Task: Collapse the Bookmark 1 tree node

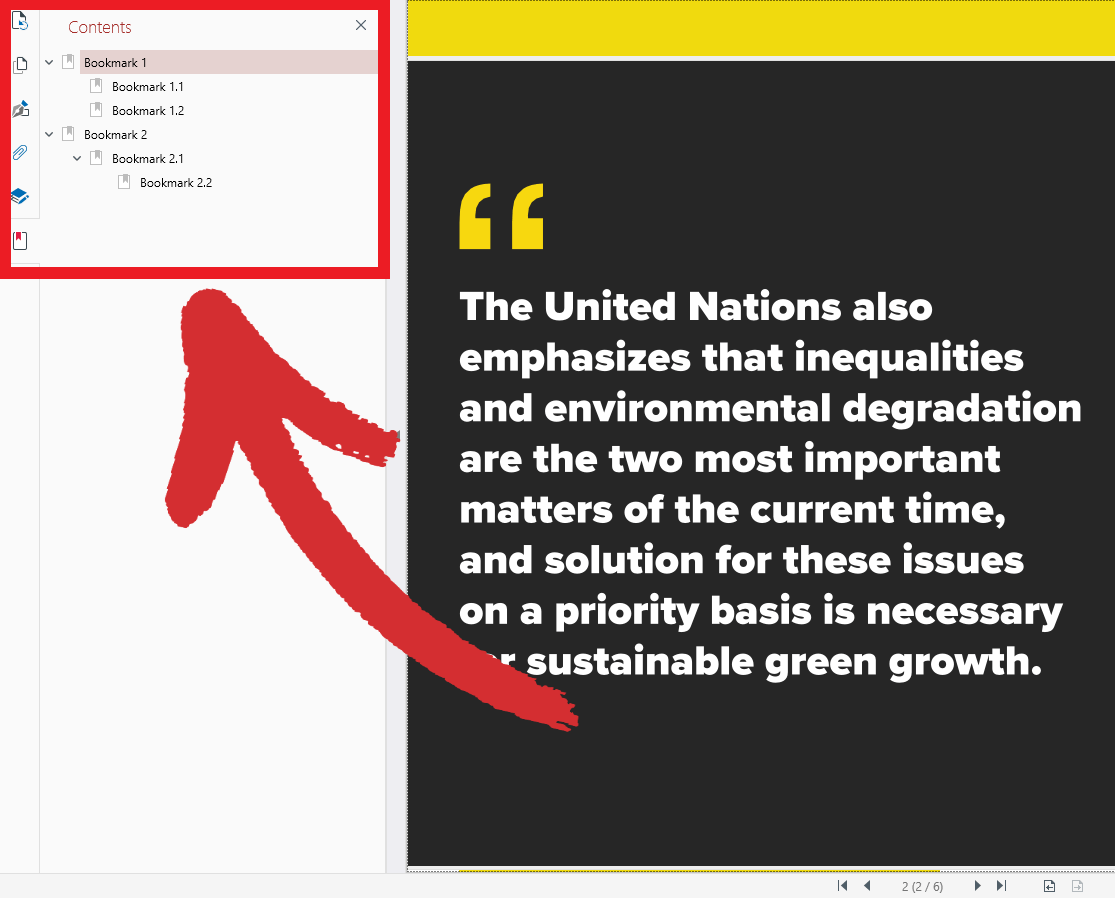Action: (49, 63)
